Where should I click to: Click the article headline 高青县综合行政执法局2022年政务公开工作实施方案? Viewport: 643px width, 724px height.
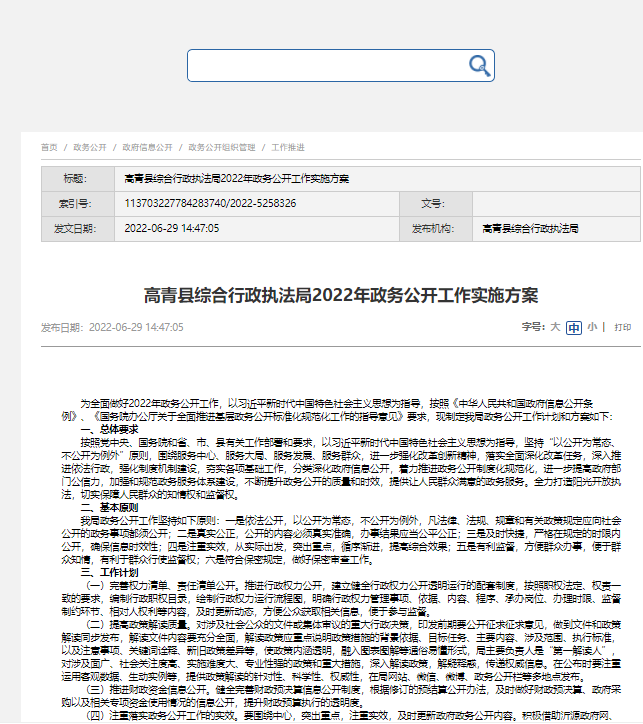(x=341, y=295)
